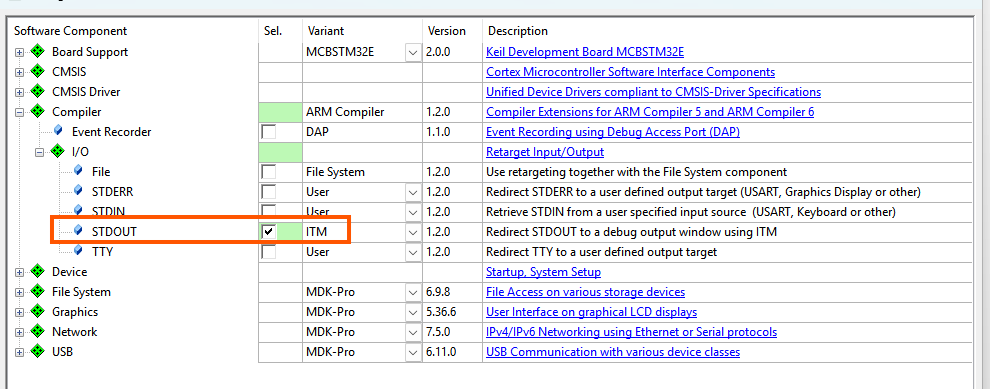Enable the Event Recorder checkbox
The width and height of the screenshot is (990, 389).
click(269, 132)
